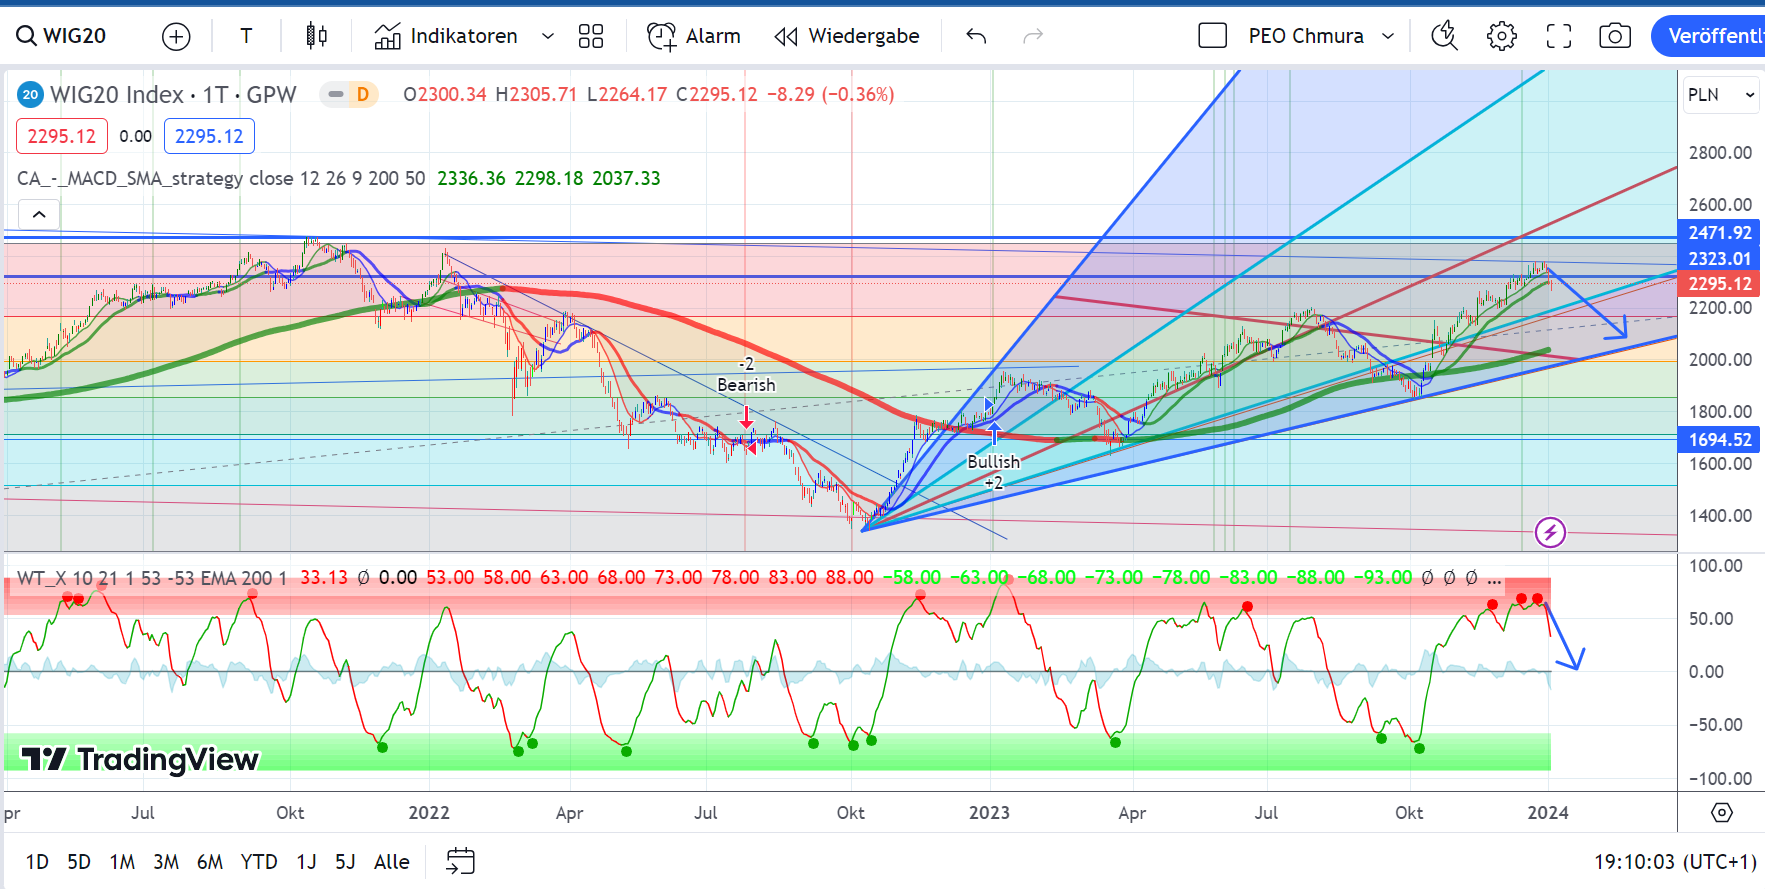Click the undo arrow
Viewport: 1765px width, 889px height.
pyautogui.click(x=976, y=37)
